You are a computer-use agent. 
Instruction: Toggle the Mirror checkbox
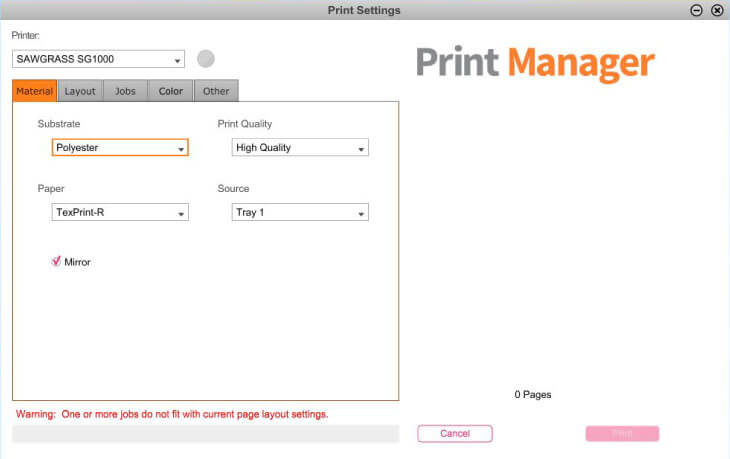coord(56,261)
